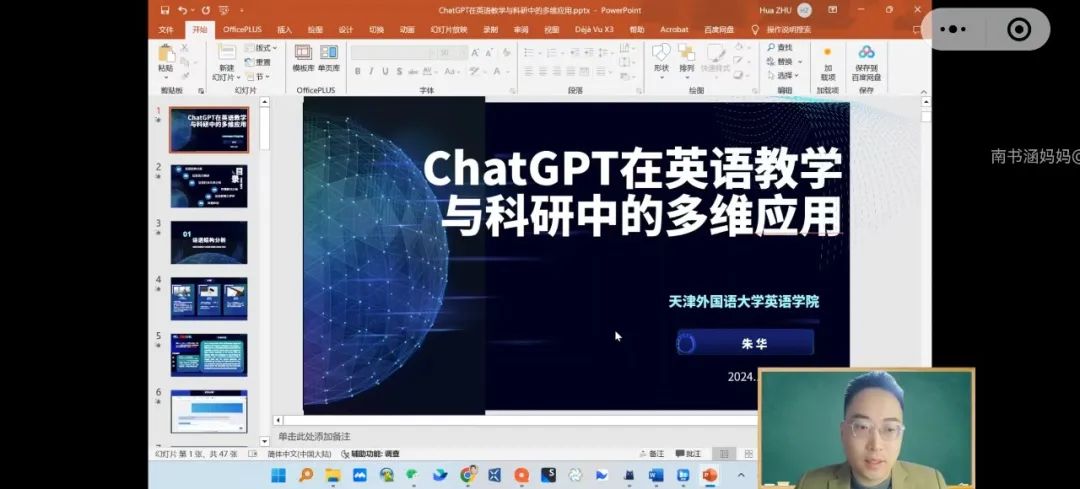Toggle italic formatting

click(x=371, y=71)
